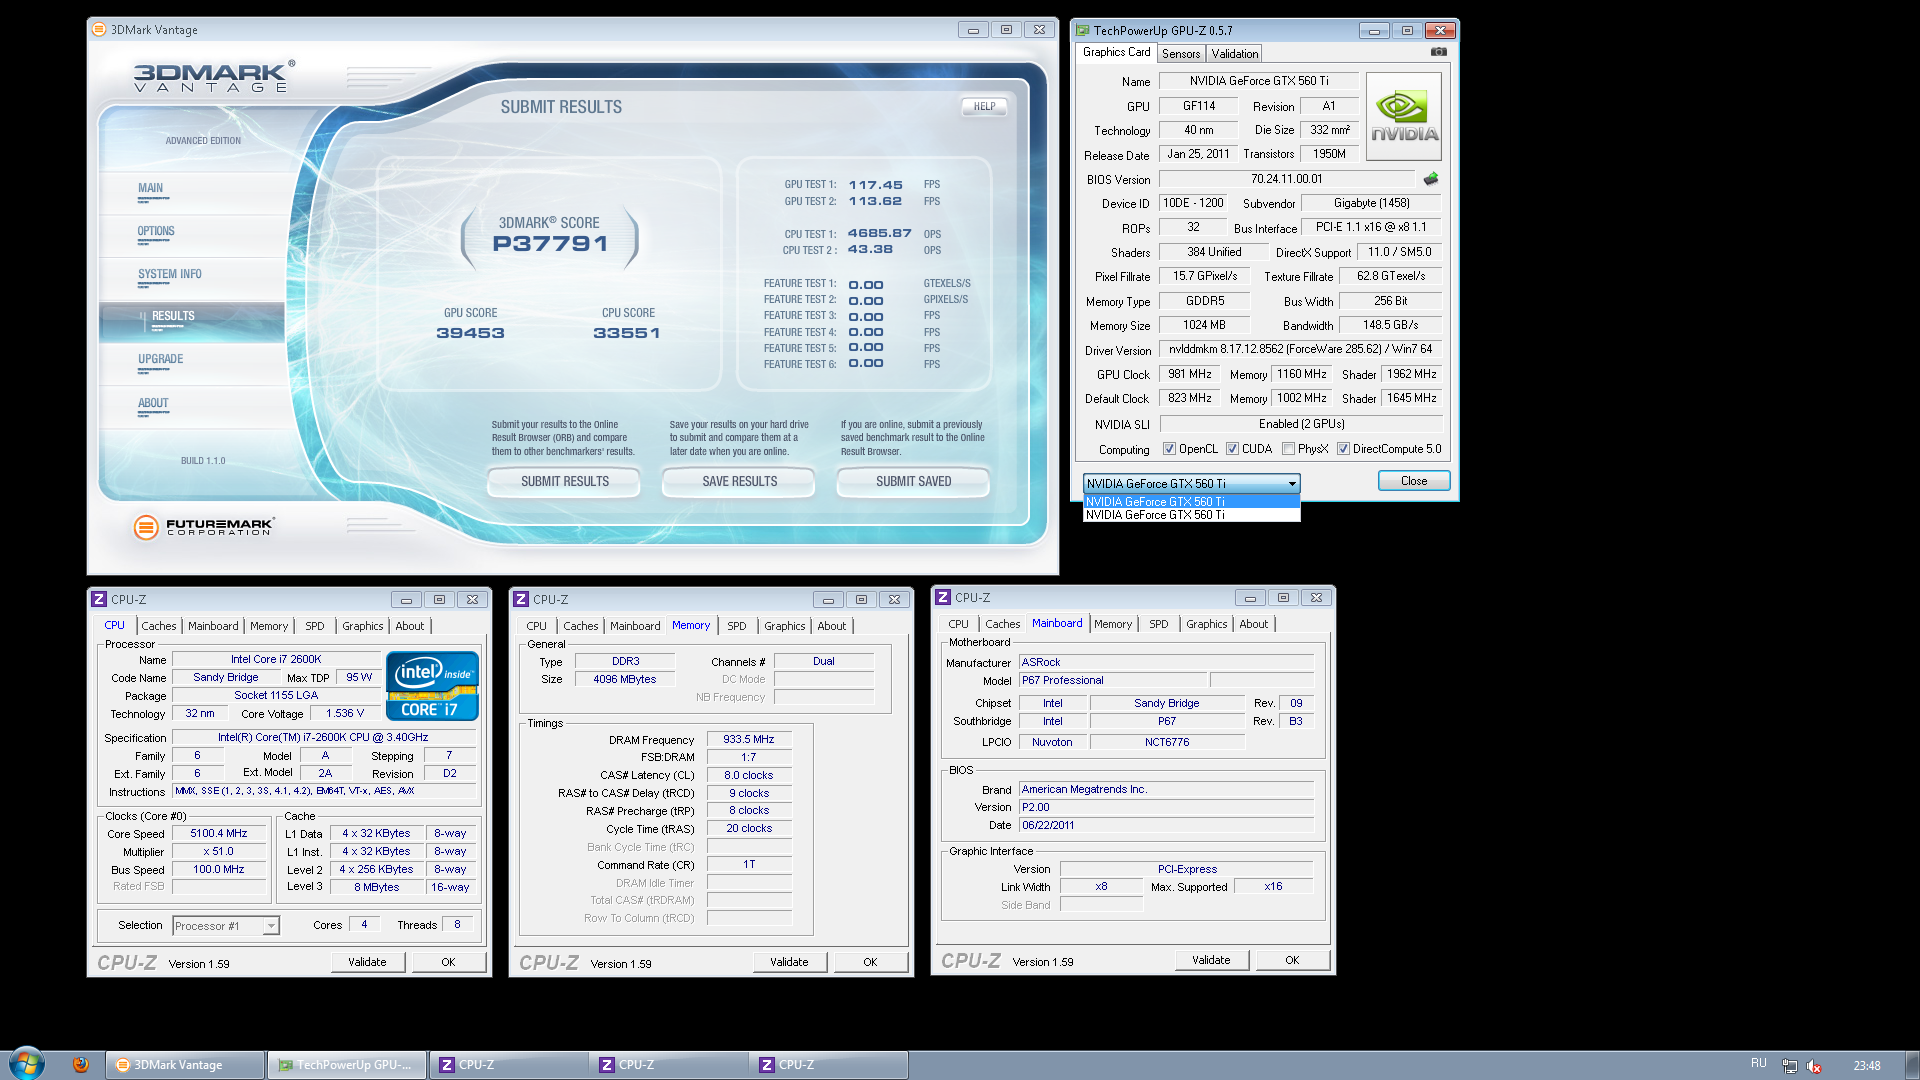
Task: Click the BIOS Date 06/22/2011 field
Action: point(1167,826)
